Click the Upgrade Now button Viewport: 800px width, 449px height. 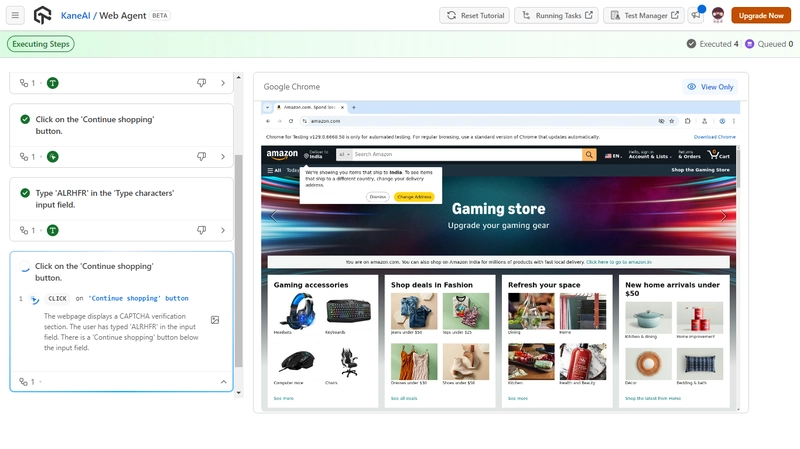pyautogui.click(x=761, y=15)
